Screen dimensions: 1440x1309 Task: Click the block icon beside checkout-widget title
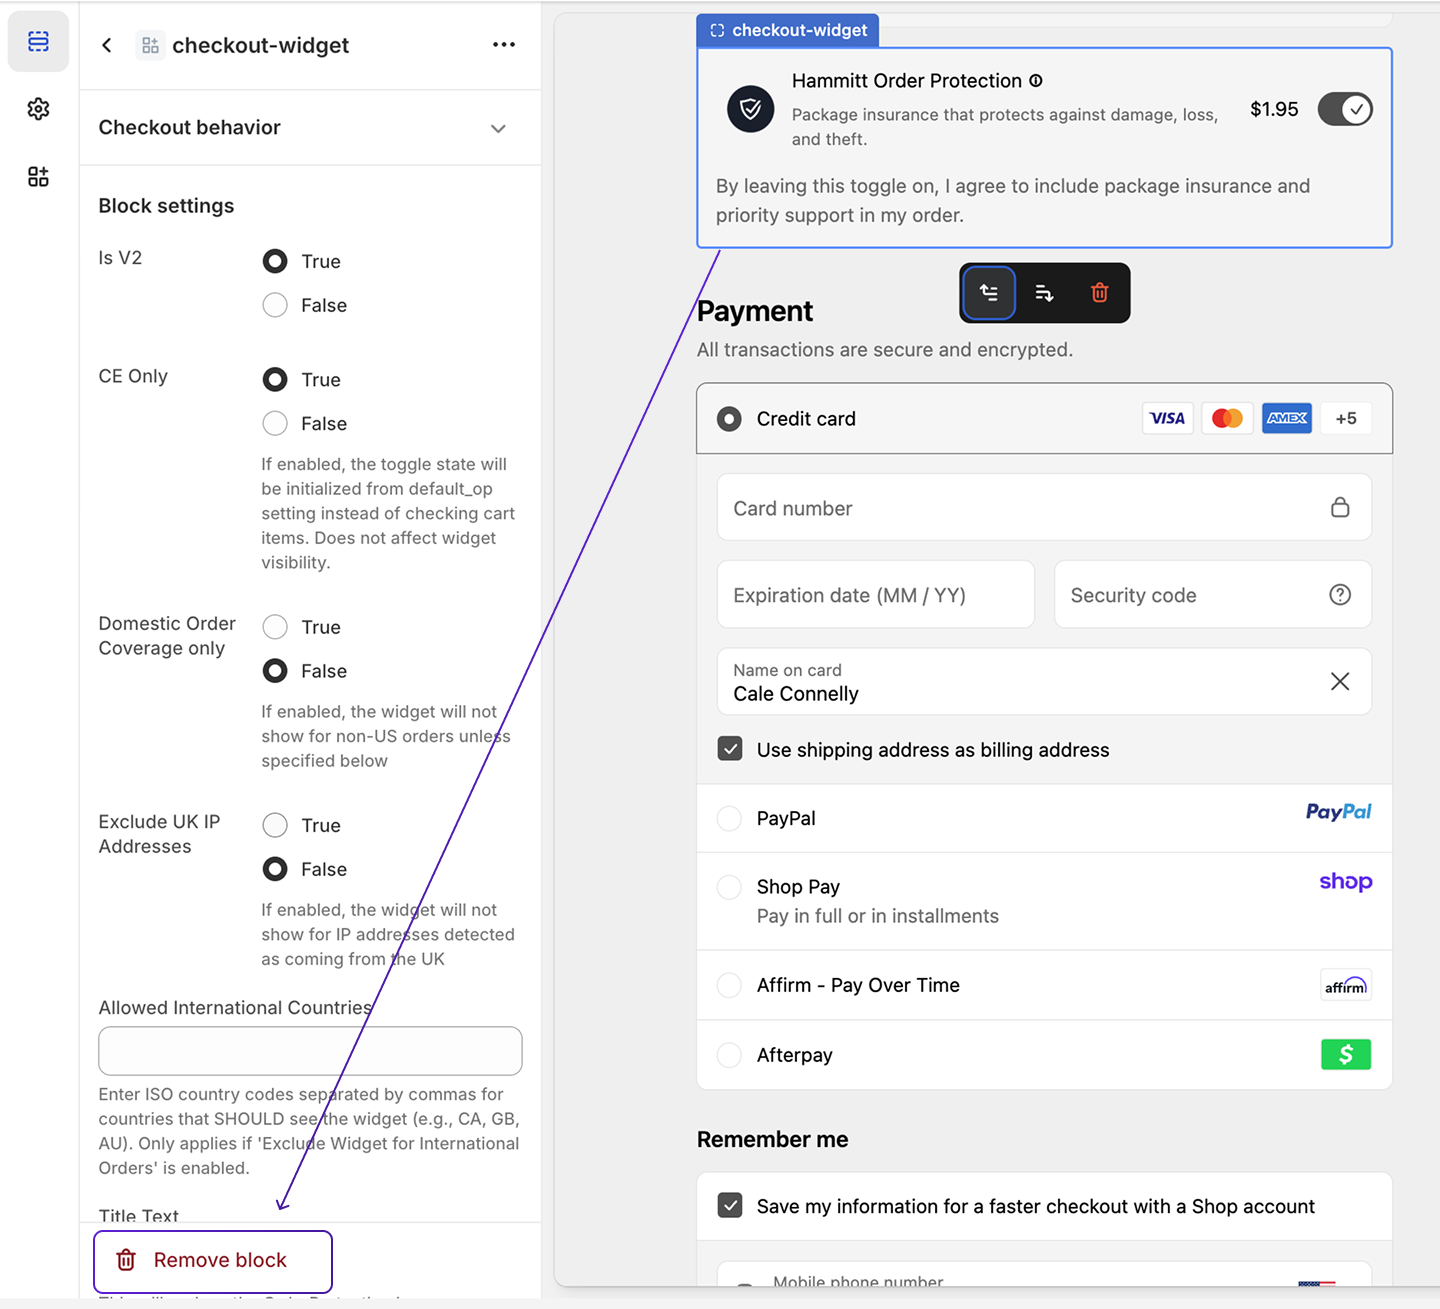pyautogui.click(x=150, y=45)
